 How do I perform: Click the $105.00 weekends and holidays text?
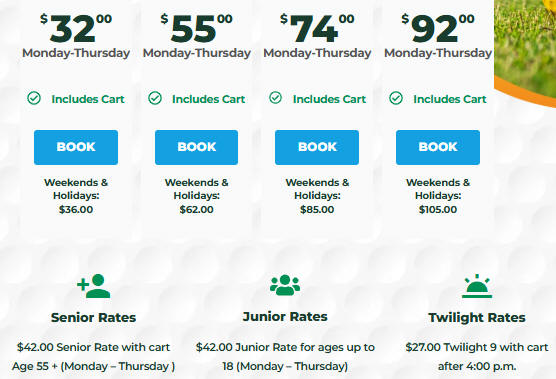[438, 210]
